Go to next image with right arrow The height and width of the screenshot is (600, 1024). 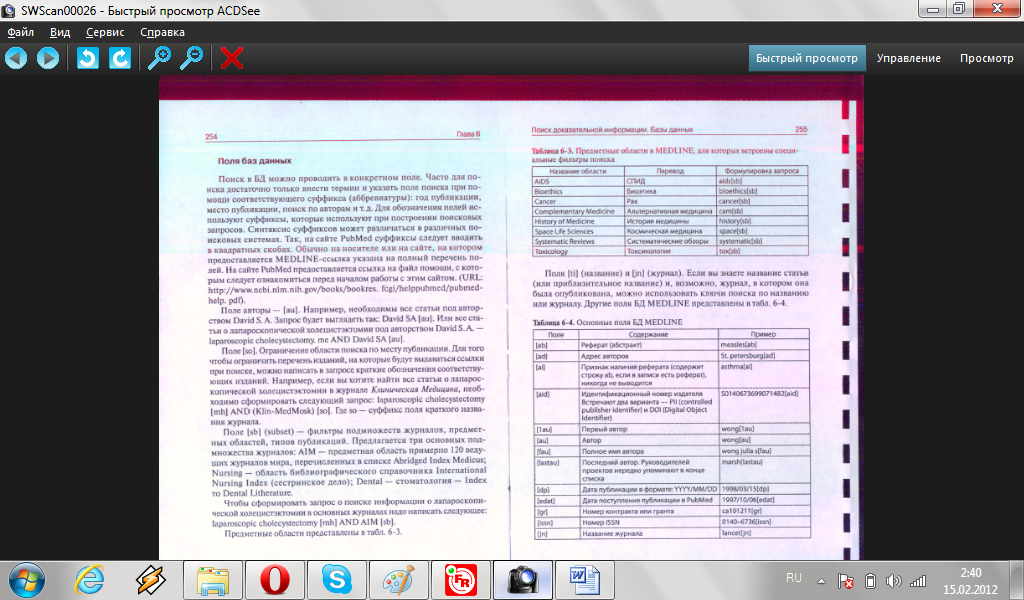click(x=48, y=58)
